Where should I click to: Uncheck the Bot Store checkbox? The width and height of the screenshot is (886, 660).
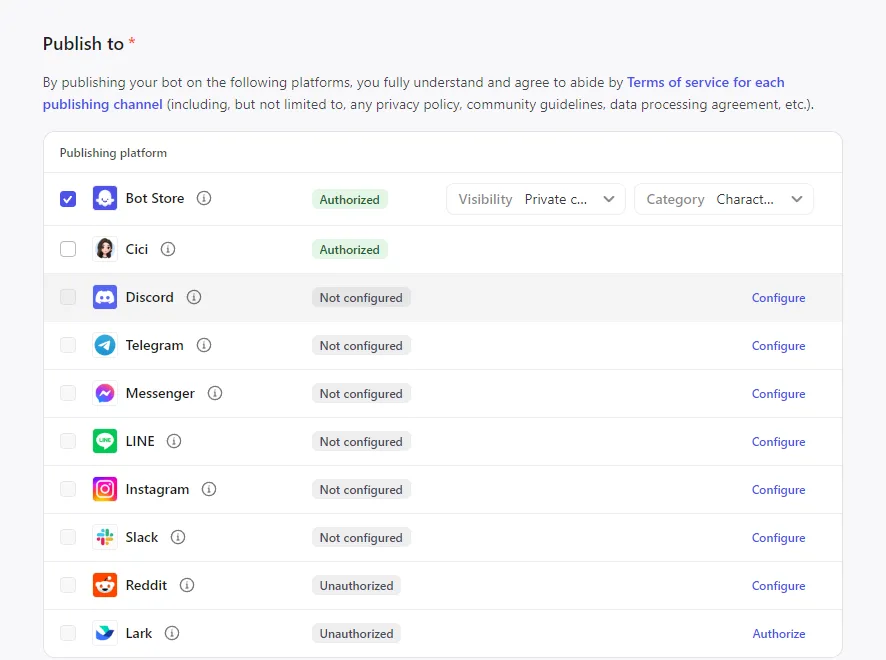[x=68, y=199]
